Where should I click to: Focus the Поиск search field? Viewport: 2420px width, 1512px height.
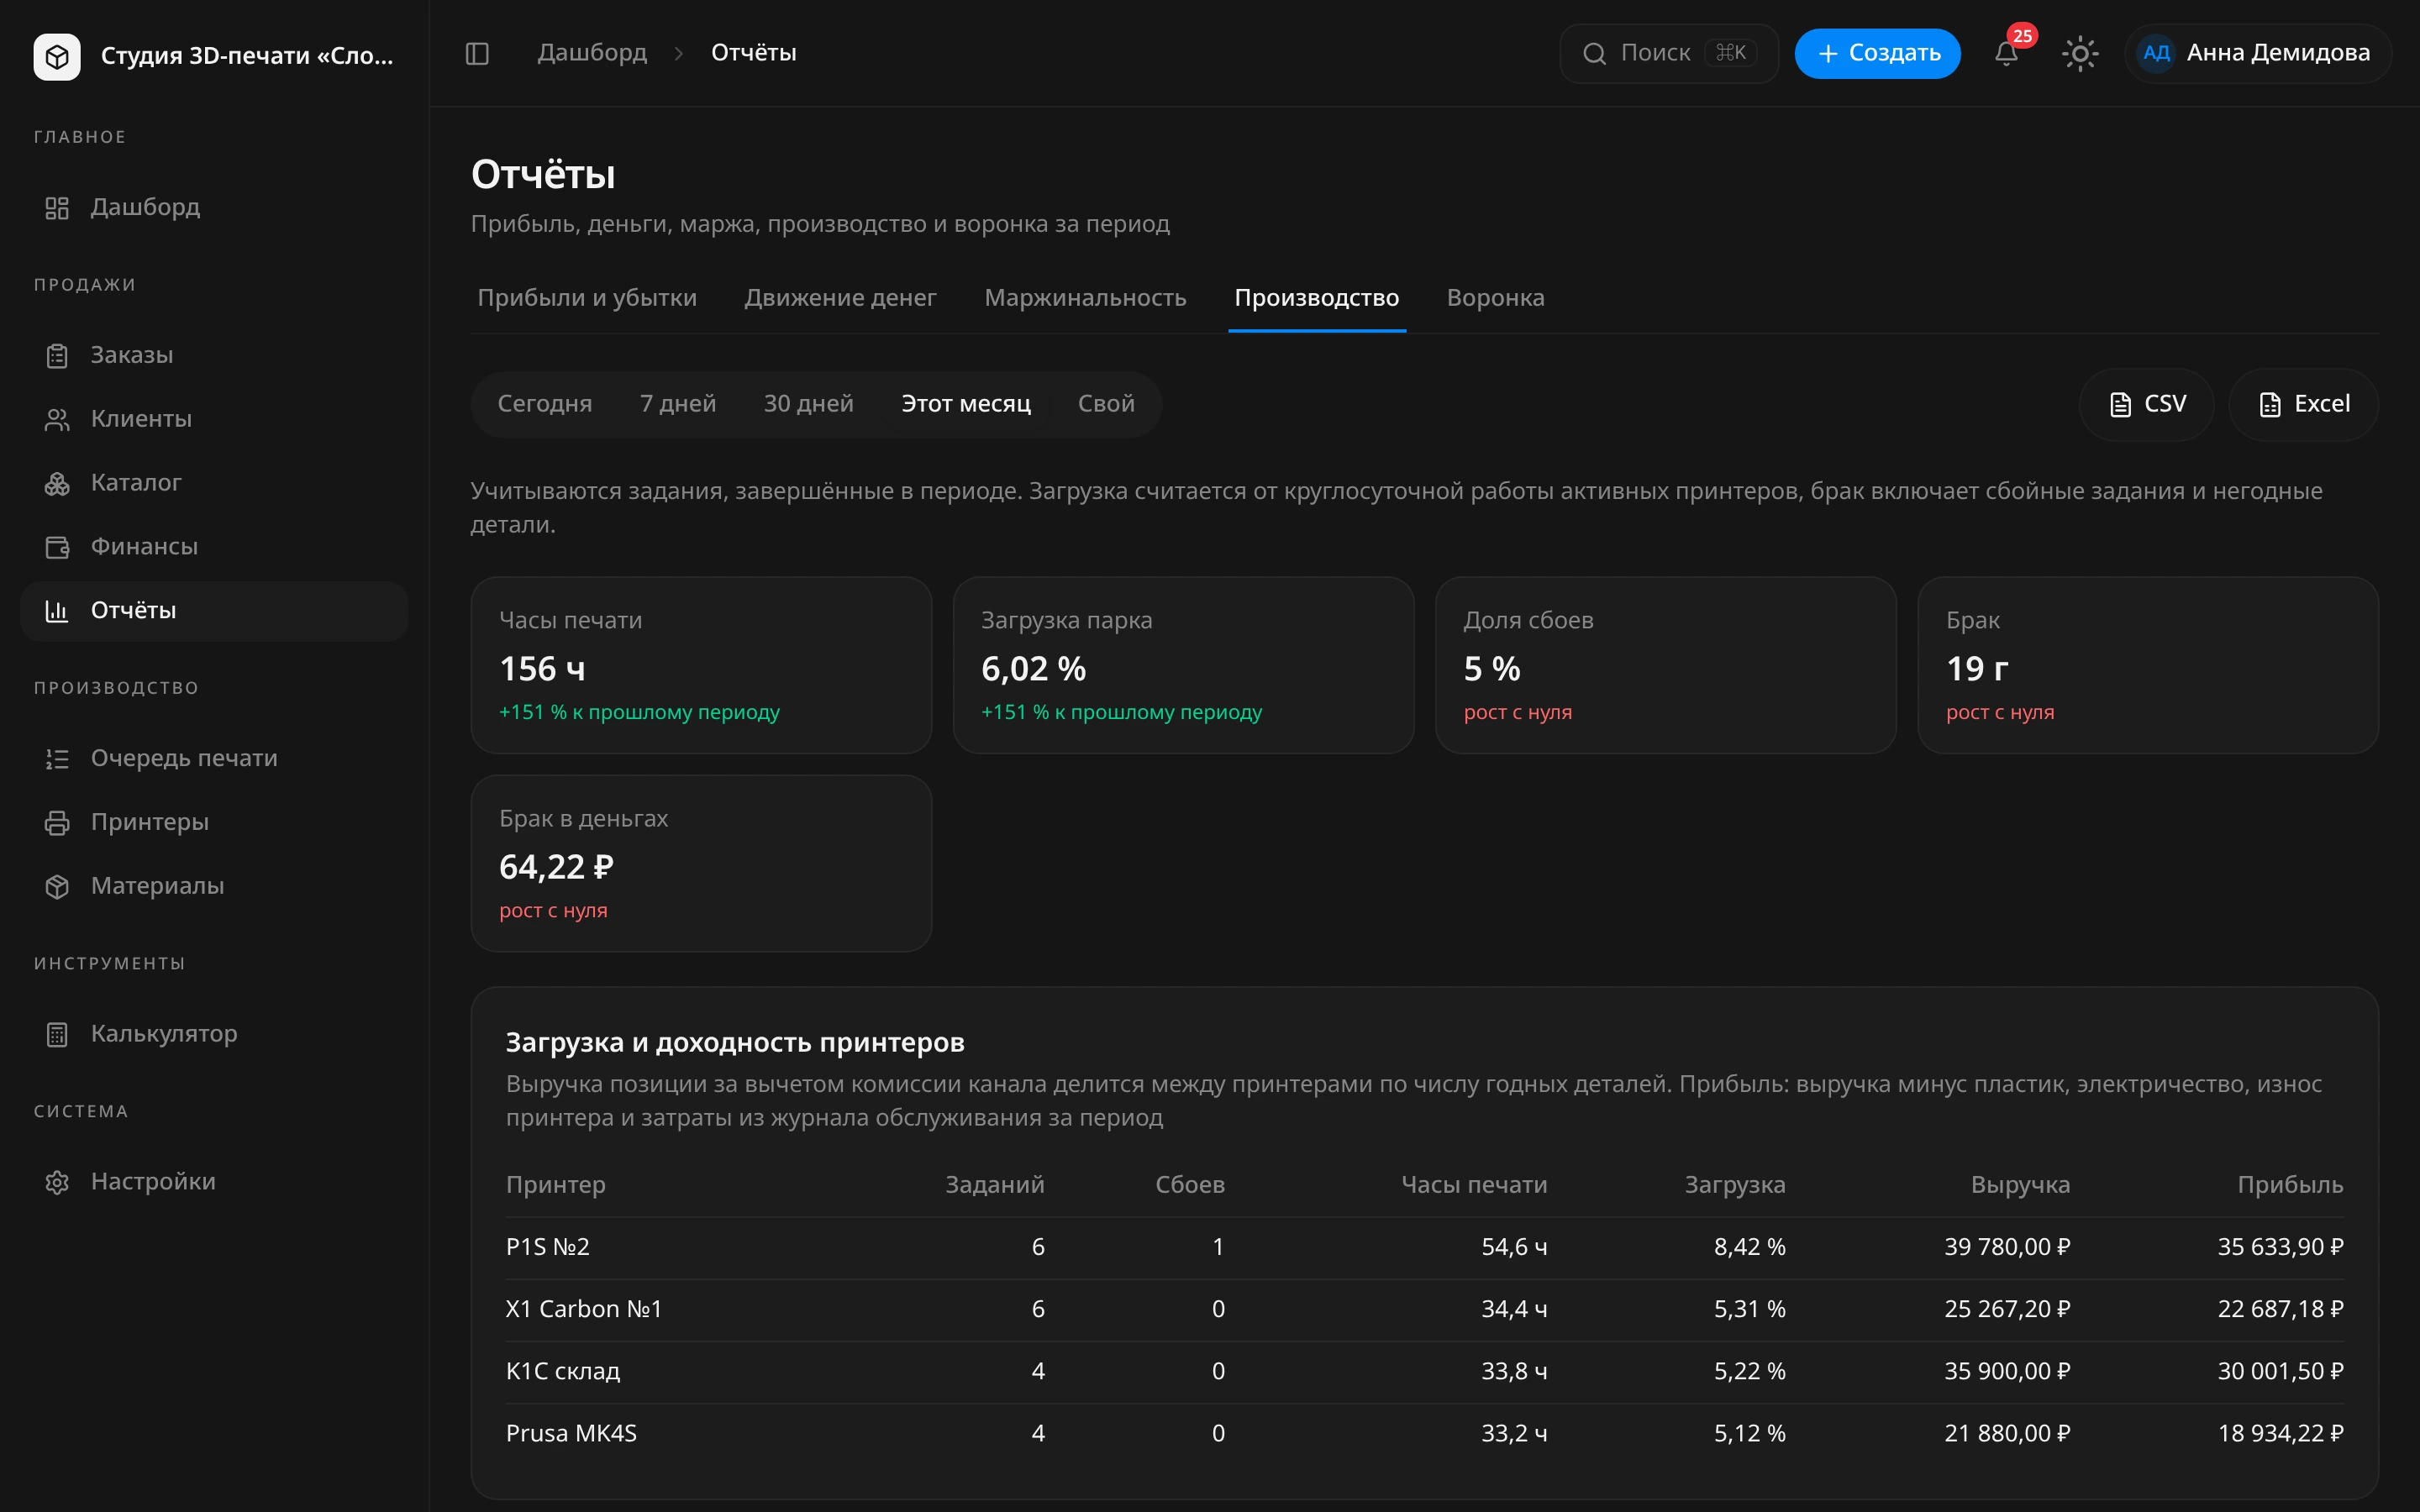[1668, 53]
